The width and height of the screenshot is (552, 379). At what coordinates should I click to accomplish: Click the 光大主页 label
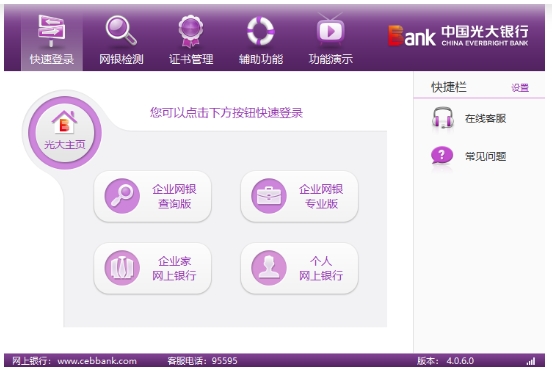[65, 145]
